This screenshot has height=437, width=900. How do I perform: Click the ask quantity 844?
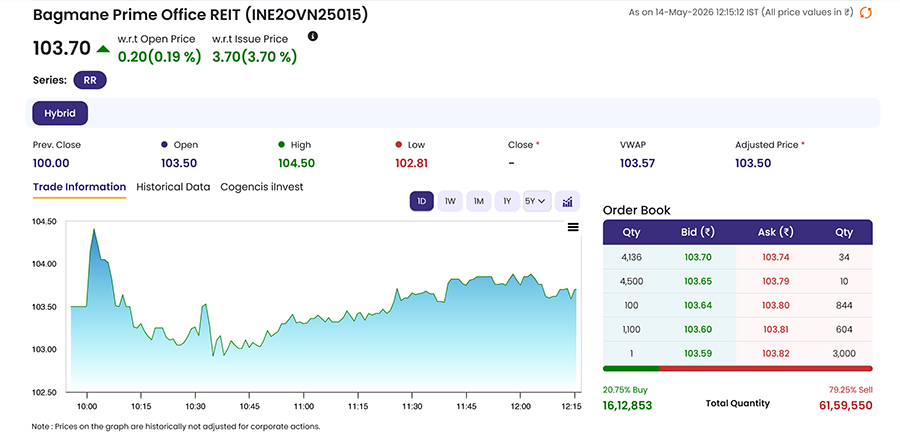click(x=844, y=305)
